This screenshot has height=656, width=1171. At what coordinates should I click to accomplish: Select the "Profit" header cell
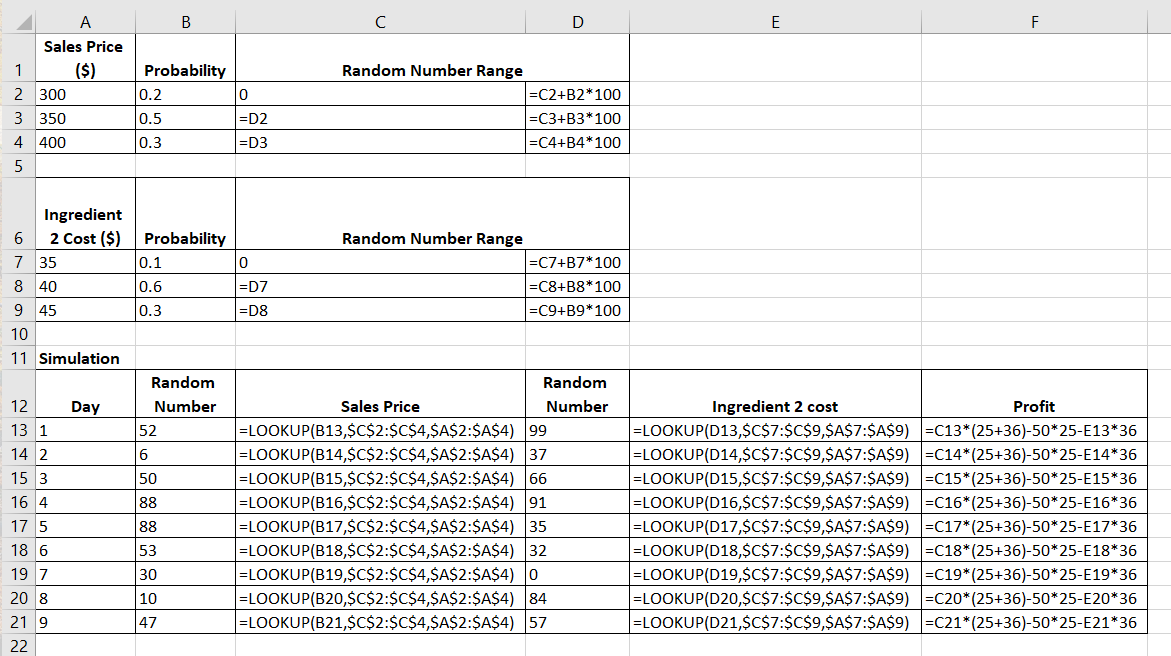[x=1033, y=406]
